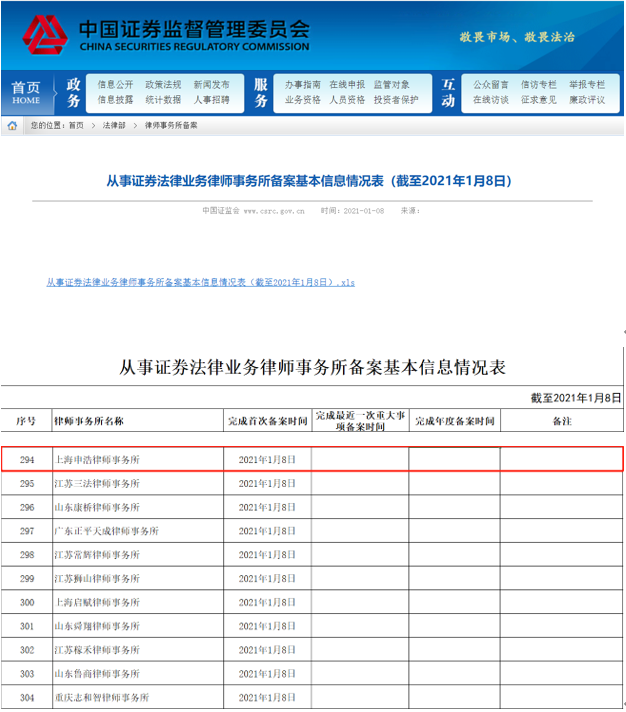The width and height of the screenshot is (626, 712).
Task: Open 征求意见 in the 互动 section
Action: coord(538,99)
